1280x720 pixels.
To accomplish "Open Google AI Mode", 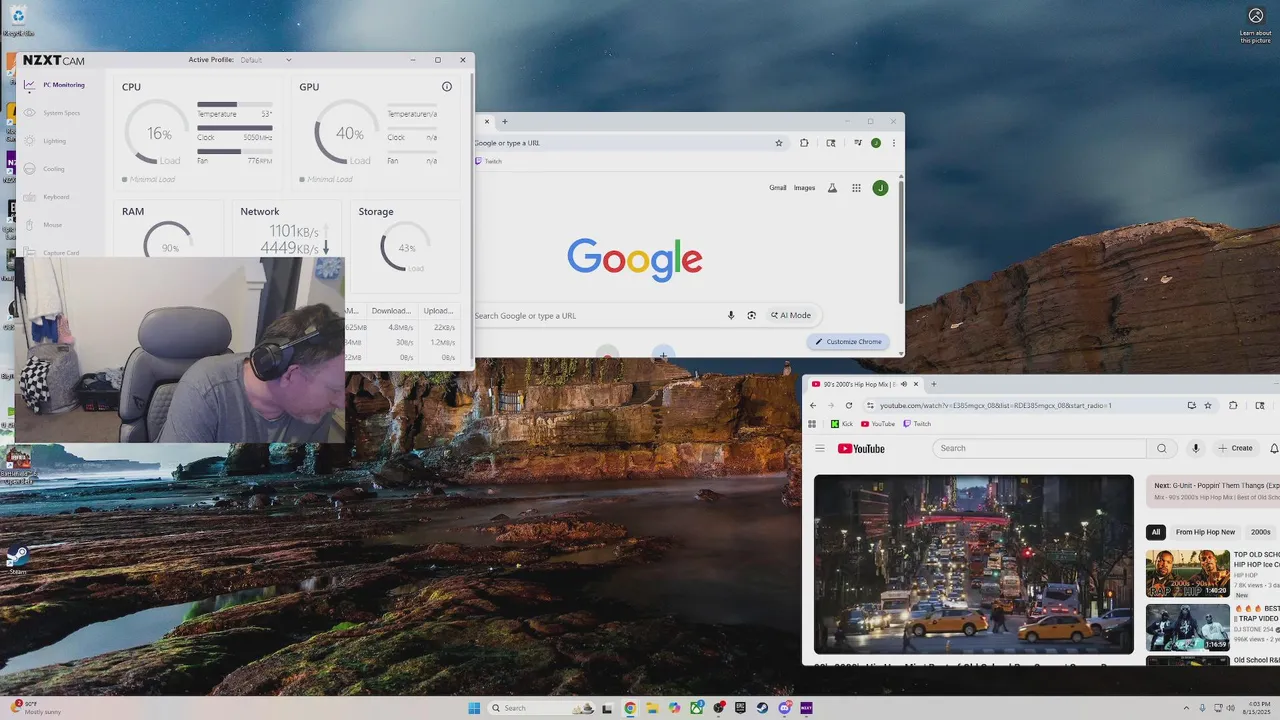I will point(791,315).
